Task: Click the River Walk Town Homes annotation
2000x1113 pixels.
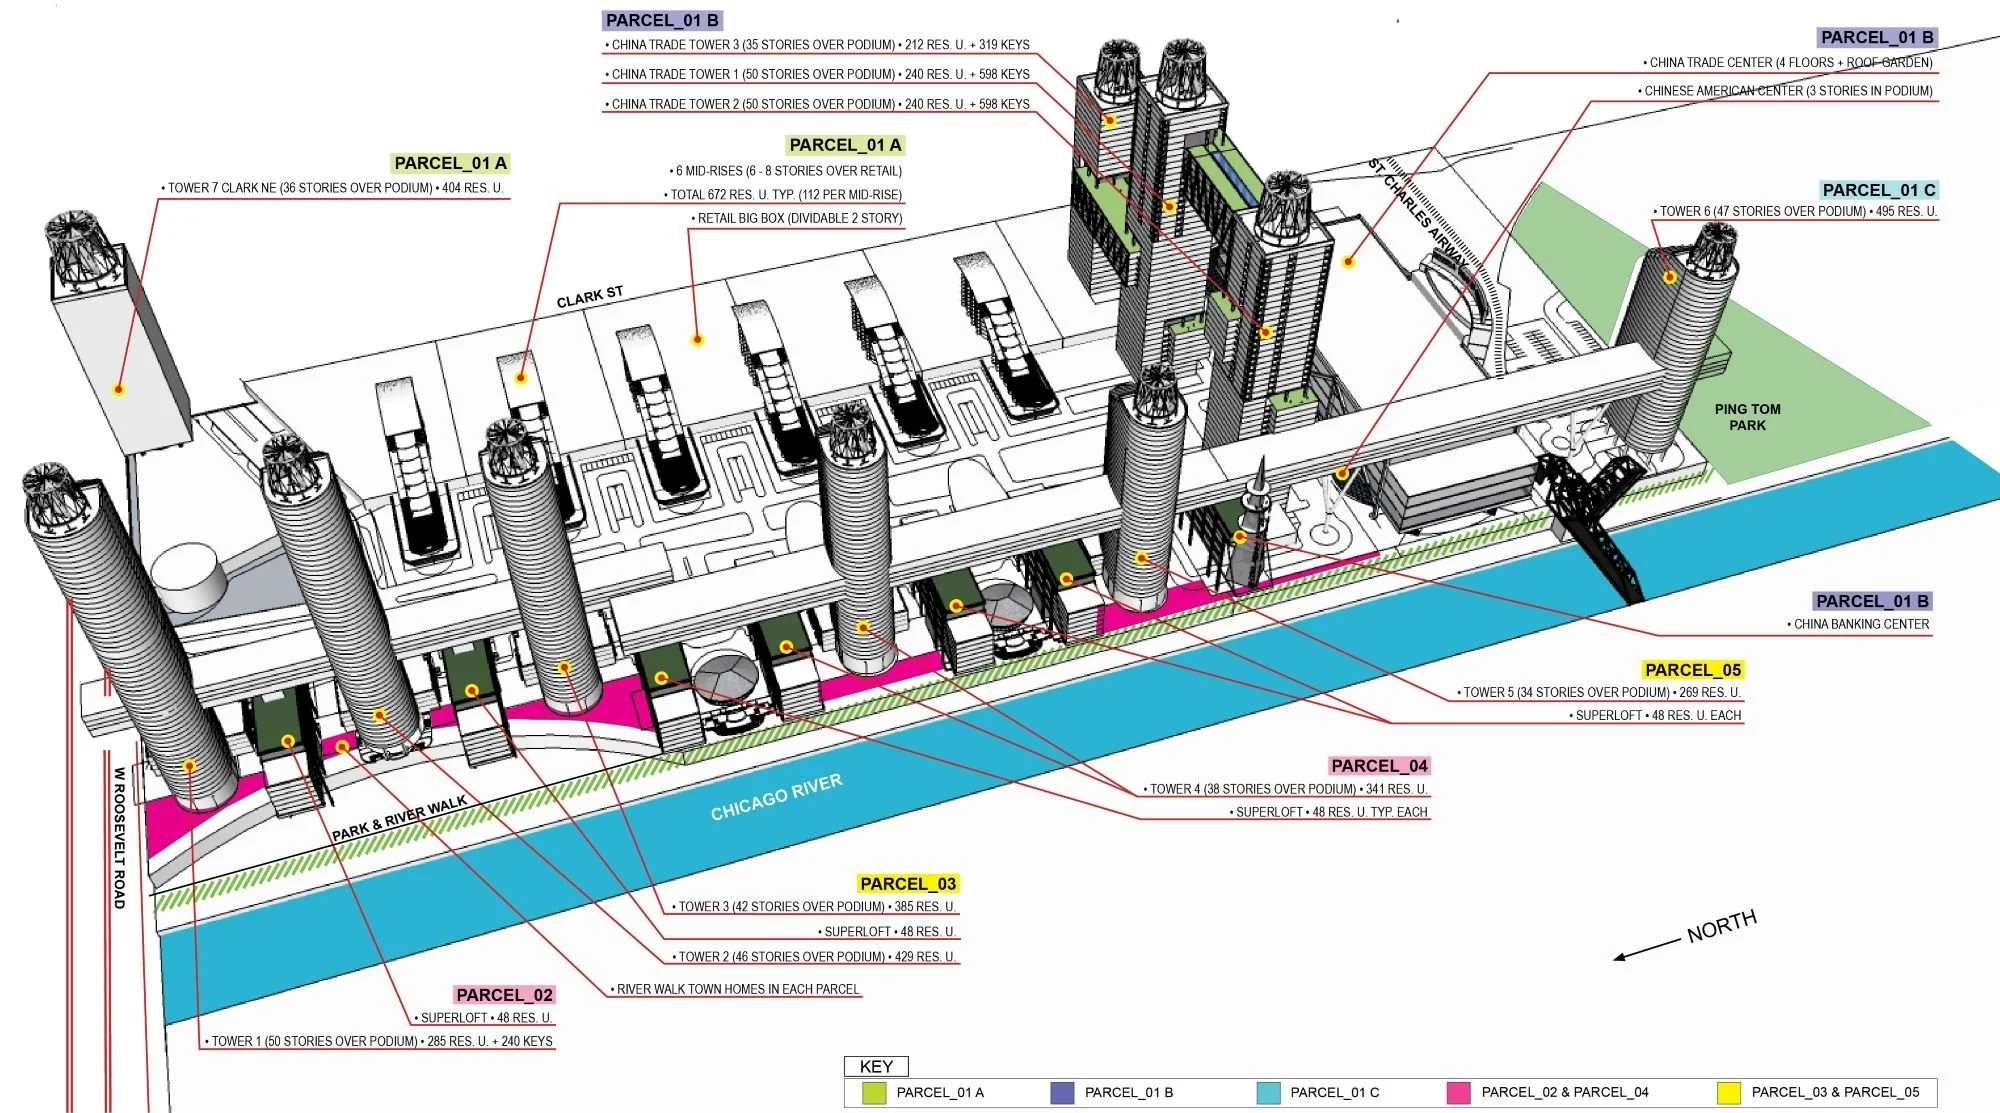Action: click(x=737, y=989)
